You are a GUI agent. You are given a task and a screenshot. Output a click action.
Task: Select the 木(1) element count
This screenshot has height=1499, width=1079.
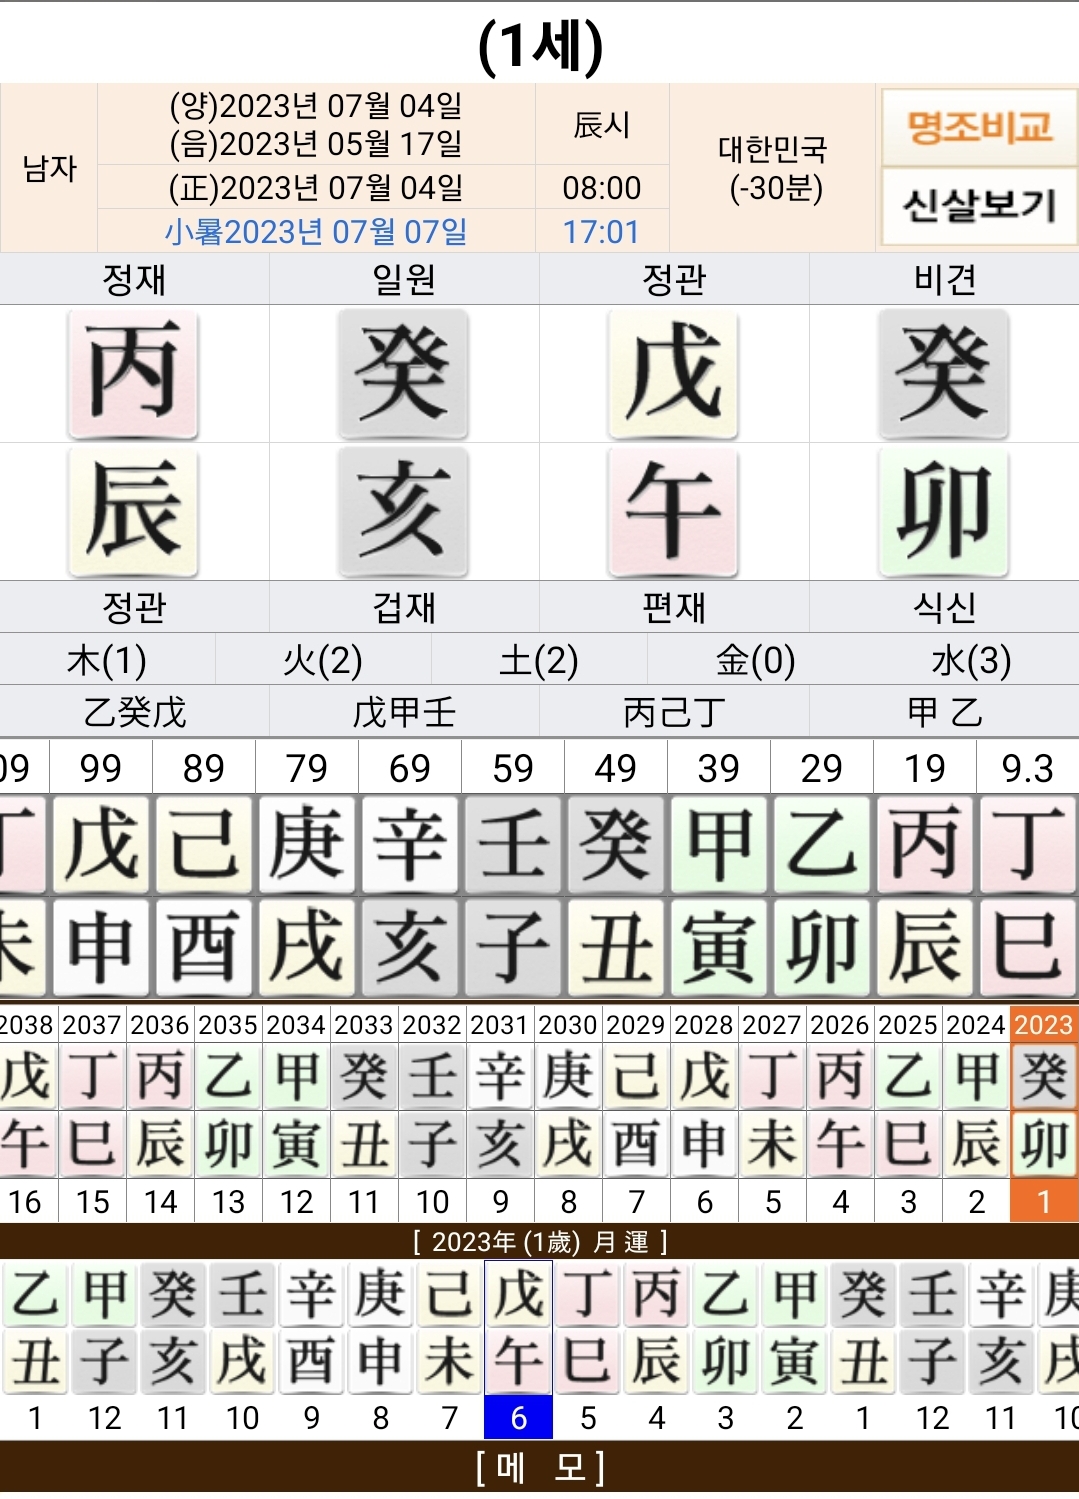[107, 660]
